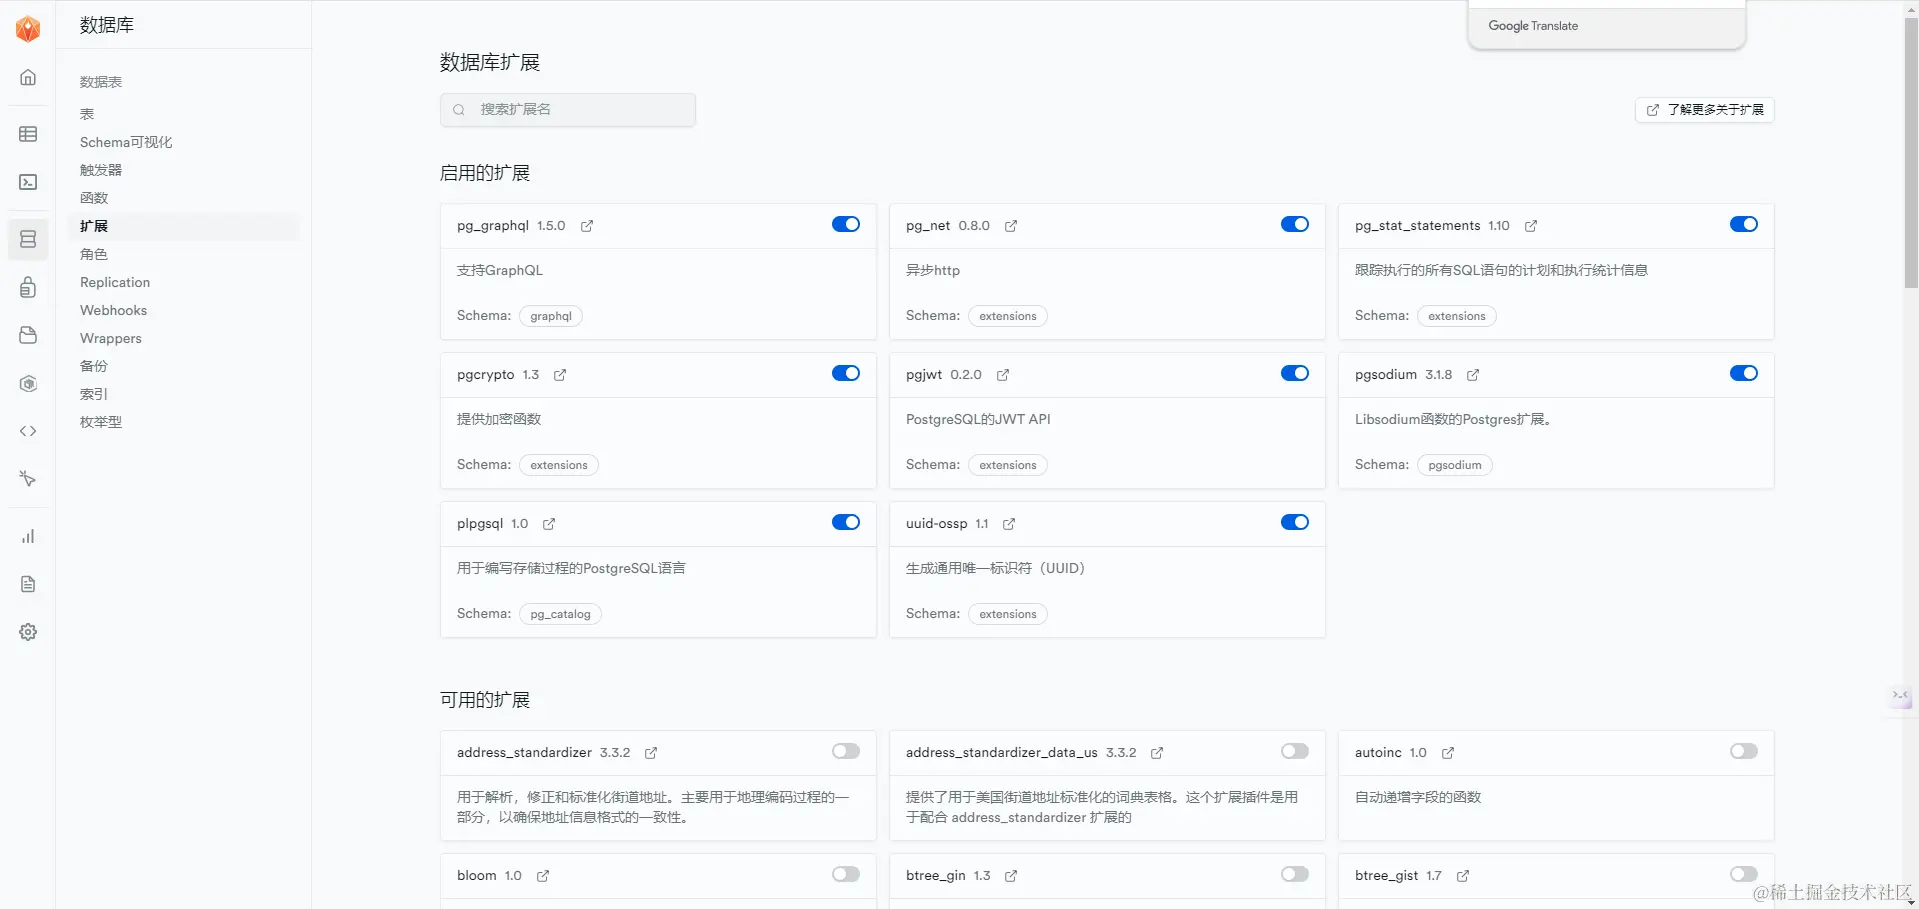
Task: Open Webhooks in the sidebar
Action: (113, 310)
